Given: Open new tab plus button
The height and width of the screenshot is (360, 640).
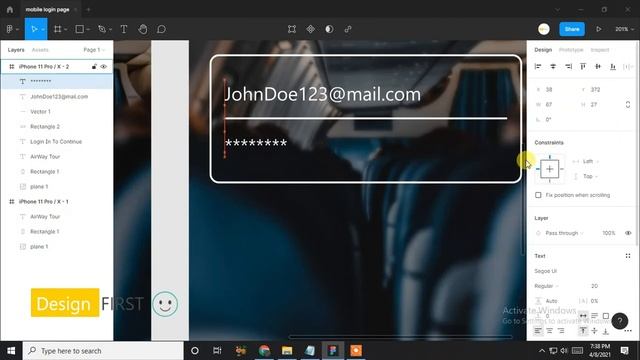Looking at the screenshot, I should (x=88, y=9).
